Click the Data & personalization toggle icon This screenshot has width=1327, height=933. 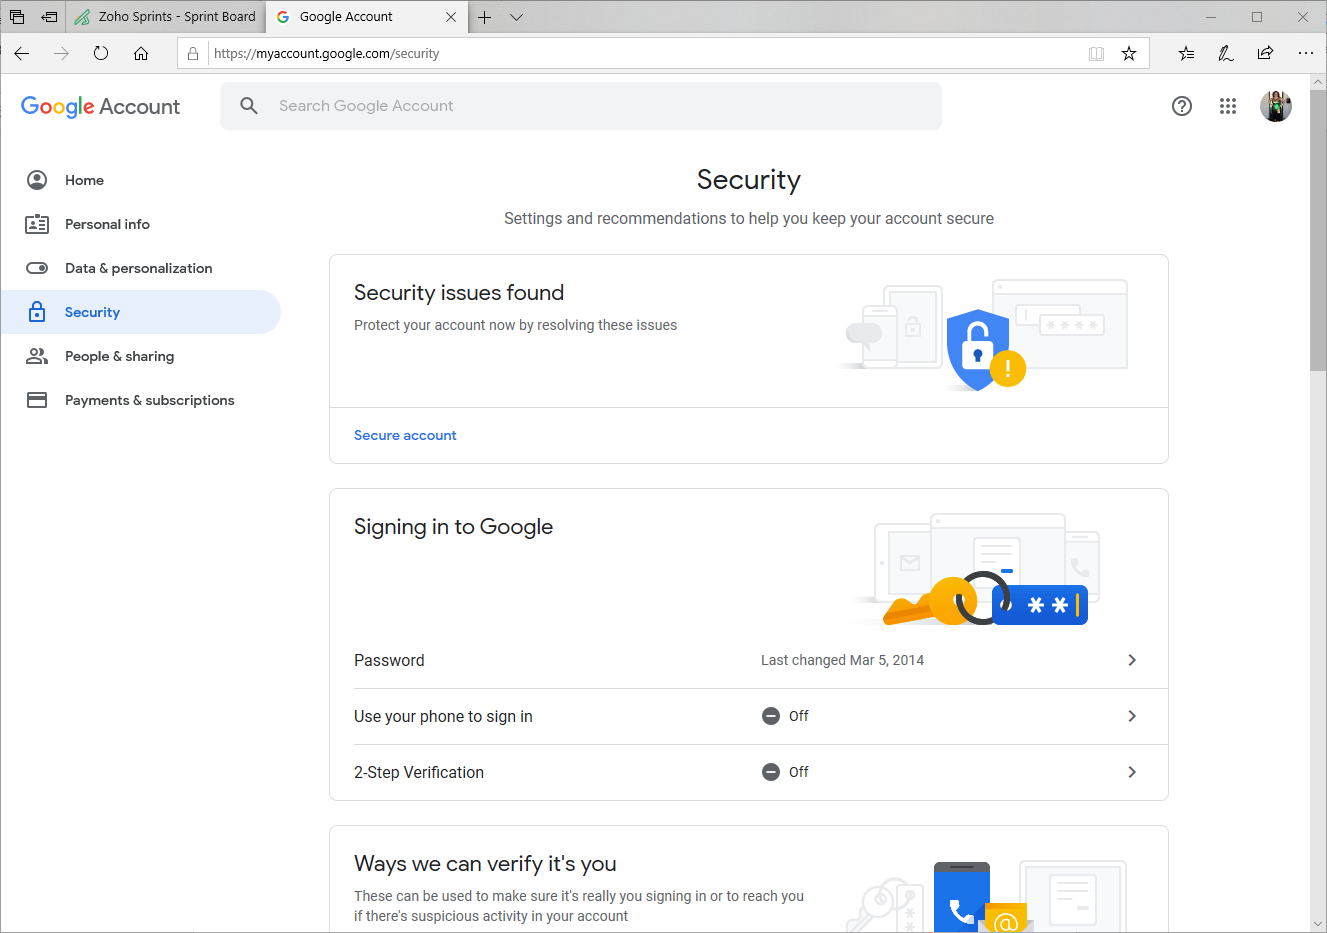[37, 268]
